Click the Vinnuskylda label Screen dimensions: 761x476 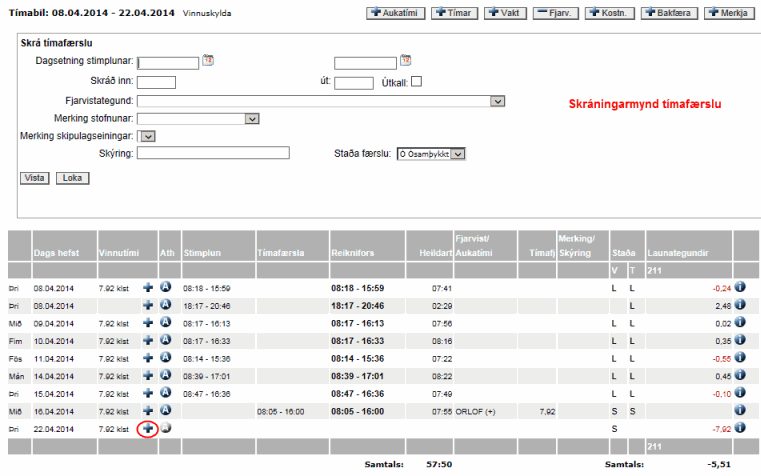(x=207, y=14)
